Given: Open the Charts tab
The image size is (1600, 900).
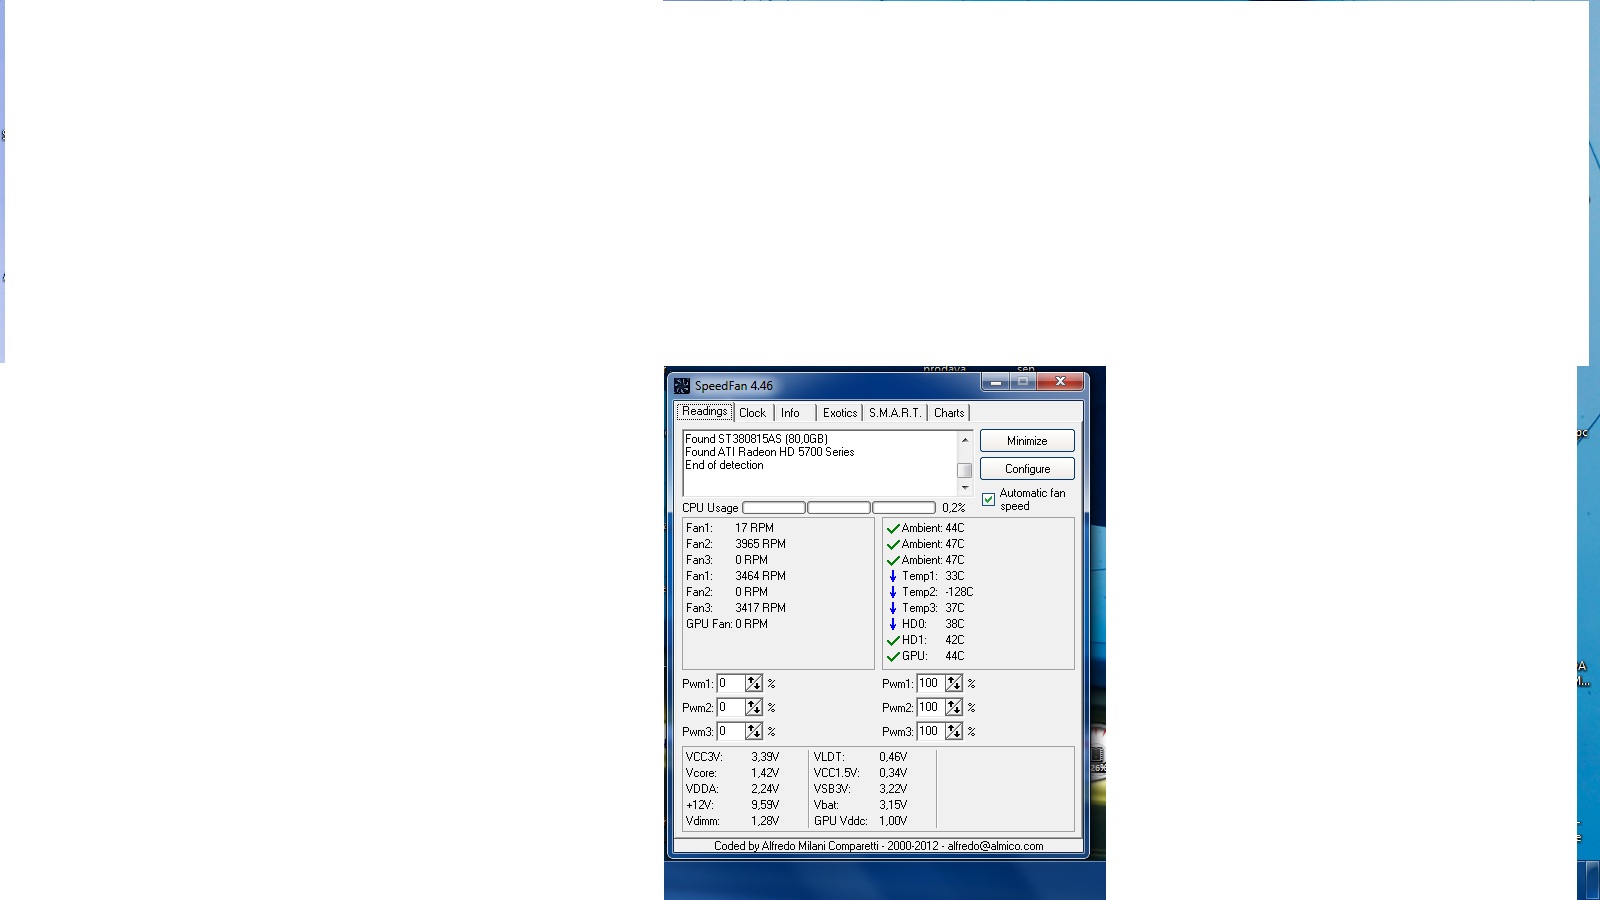Looking at the screenshot, I should [x=949, y=413].
